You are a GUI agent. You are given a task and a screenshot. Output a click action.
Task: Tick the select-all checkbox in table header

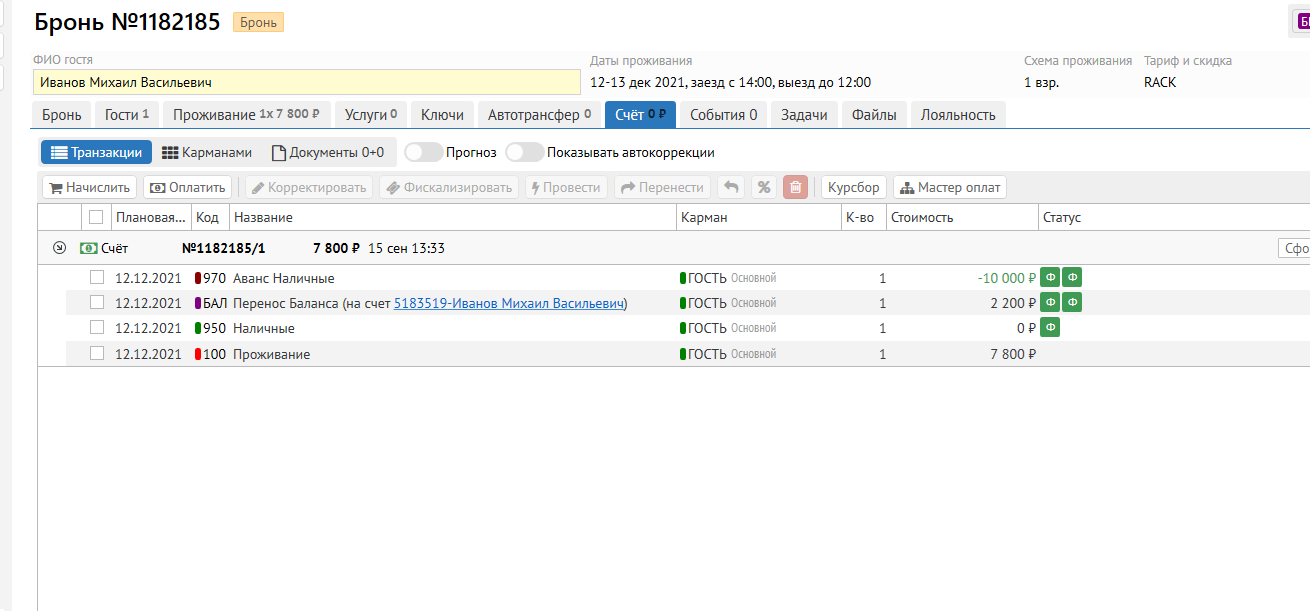pos(96,217)
